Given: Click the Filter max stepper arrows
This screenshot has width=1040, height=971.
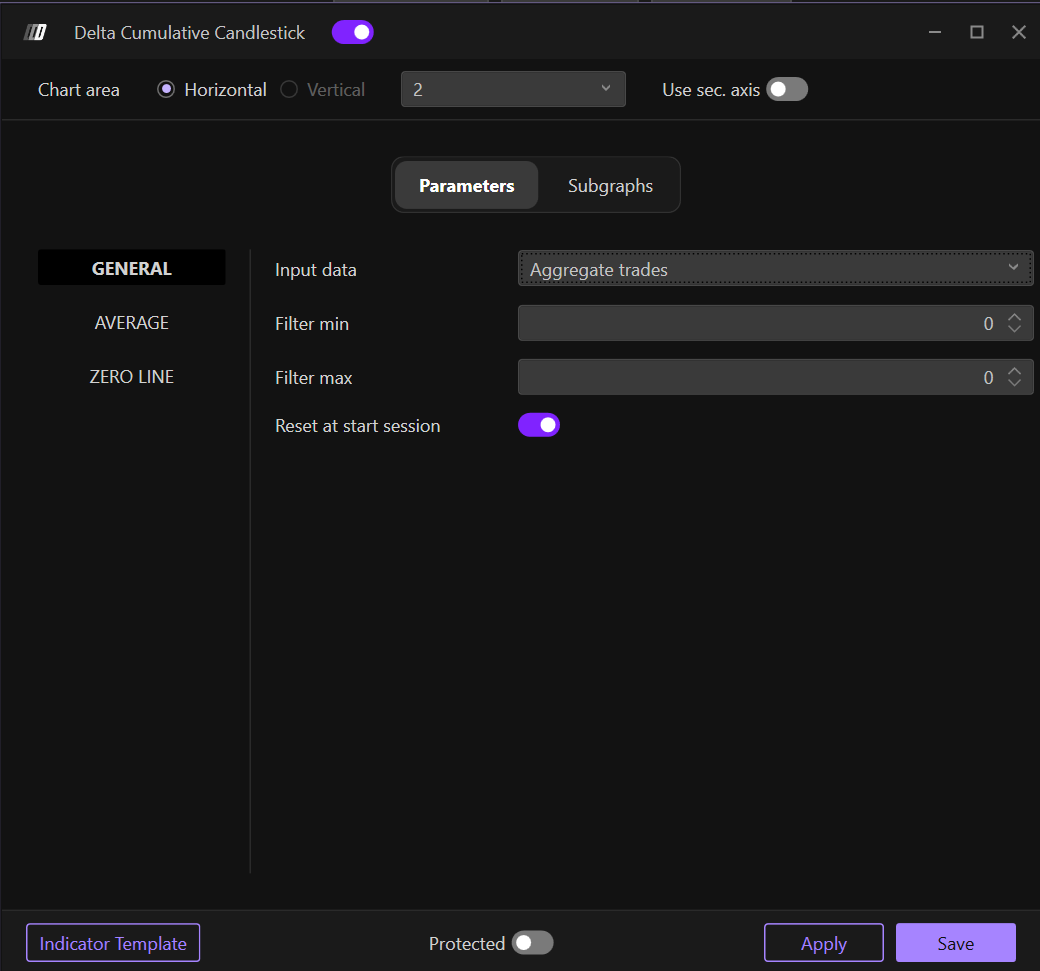Looking at the screenshot, I should (1015, 377).
